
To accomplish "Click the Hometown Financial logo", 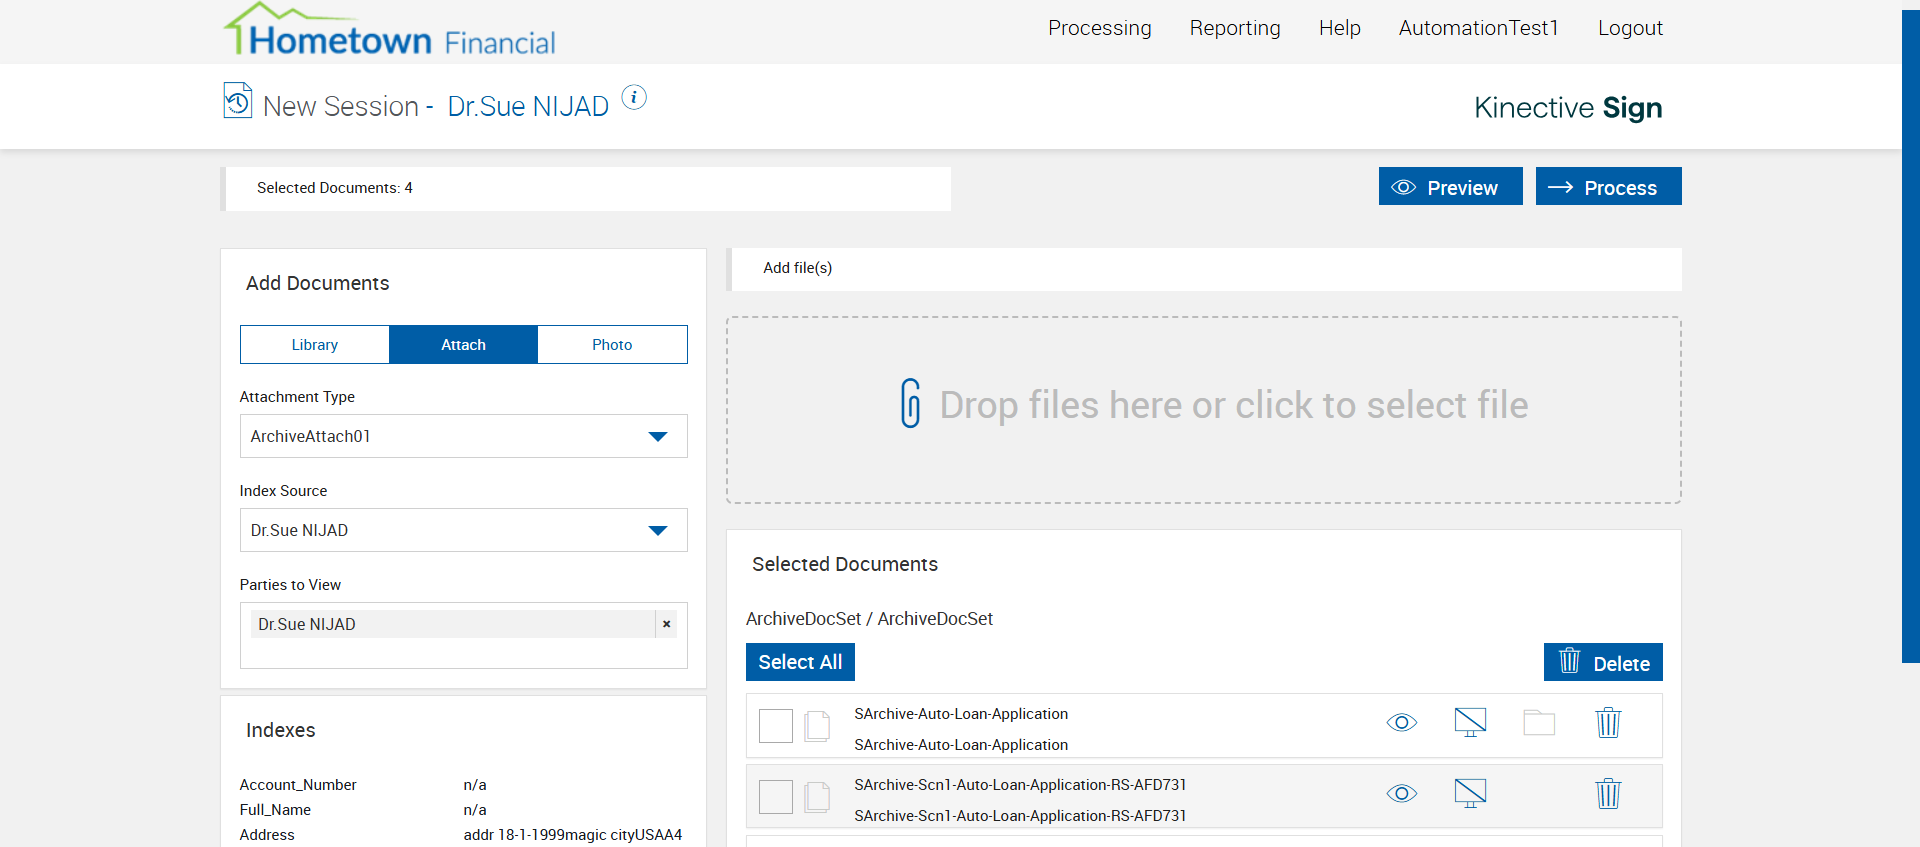I will [x=389, y=30].
